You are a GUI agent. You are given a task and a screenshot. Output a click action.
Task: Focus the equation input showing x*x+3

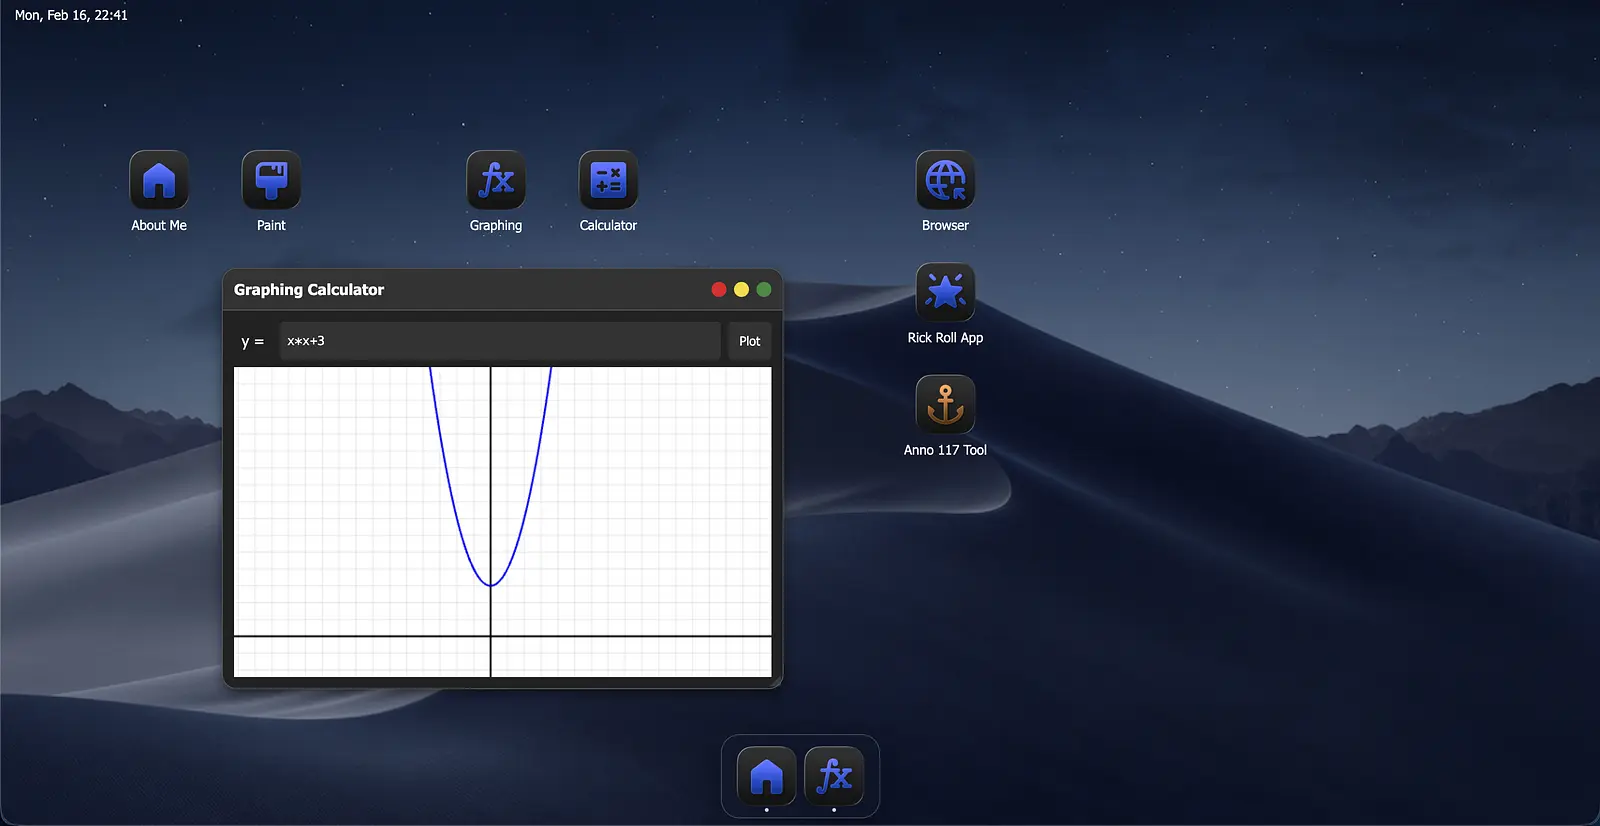[x=500, y=341]
